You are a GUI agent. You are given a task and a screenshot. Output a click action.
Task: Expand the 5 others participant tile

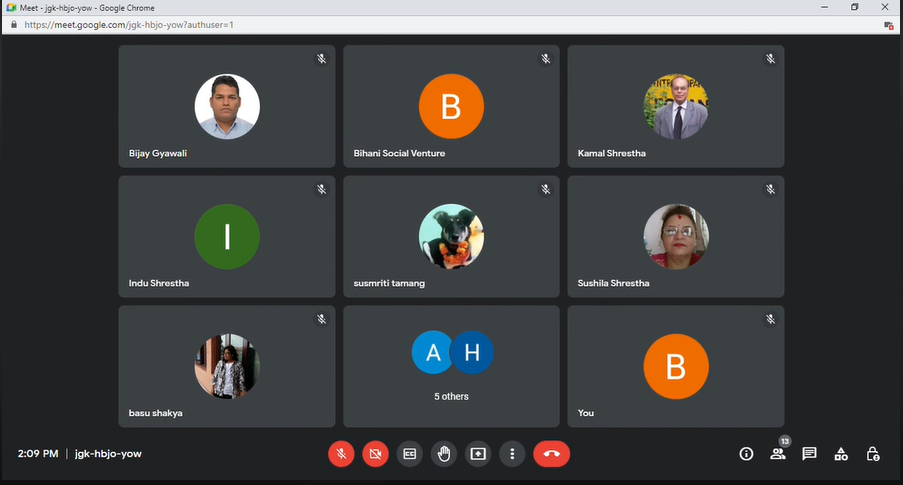click(x=451, y=366)
